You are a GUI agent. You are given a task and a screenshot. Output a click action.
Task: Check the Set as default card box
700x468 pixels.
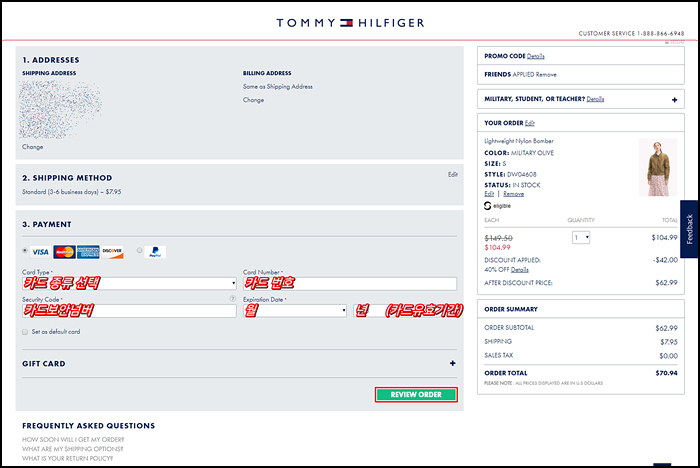(x=25, y=332)
